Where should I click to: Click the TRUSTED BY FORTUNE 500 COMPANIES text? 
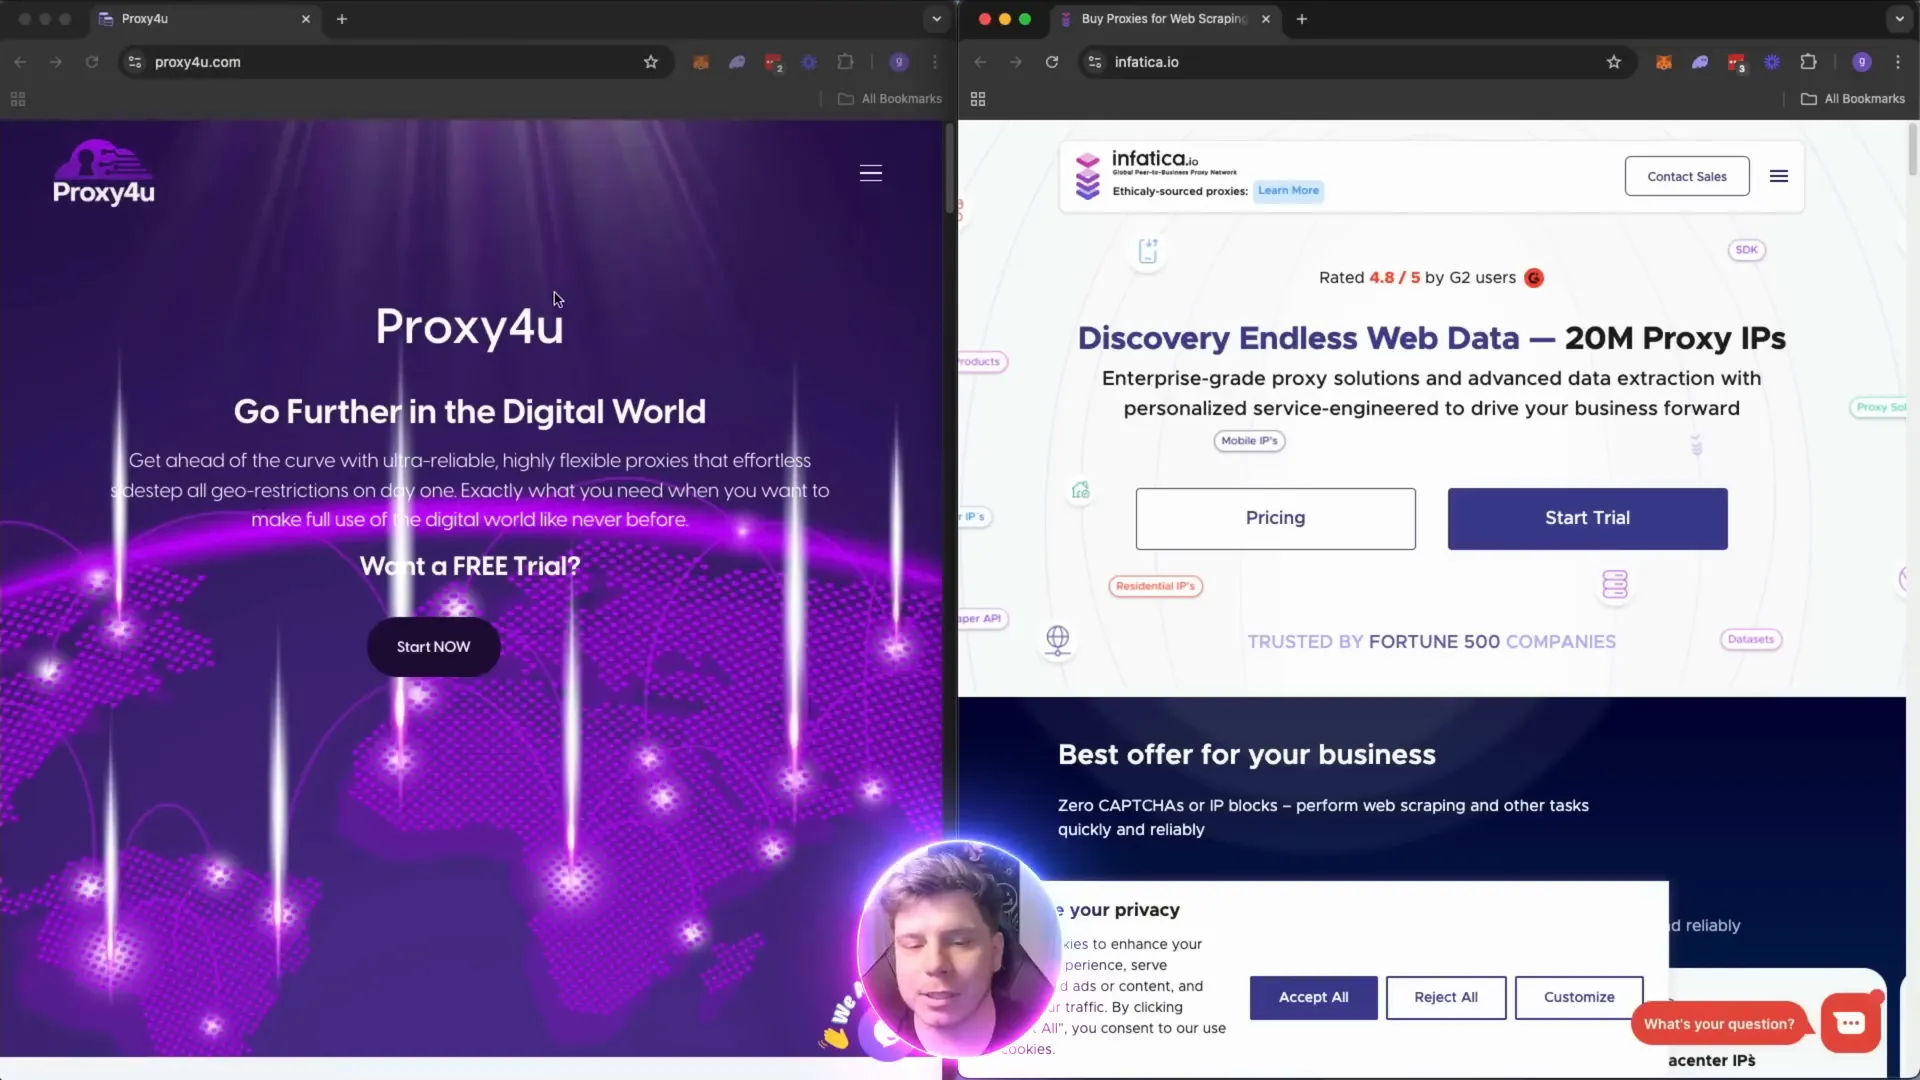1431,642
